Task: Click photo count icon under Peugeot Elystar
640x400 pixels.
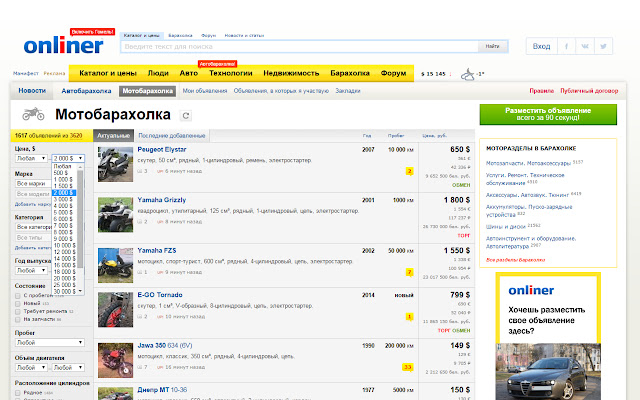Action: pyautogui.click(x=140, y=171)
